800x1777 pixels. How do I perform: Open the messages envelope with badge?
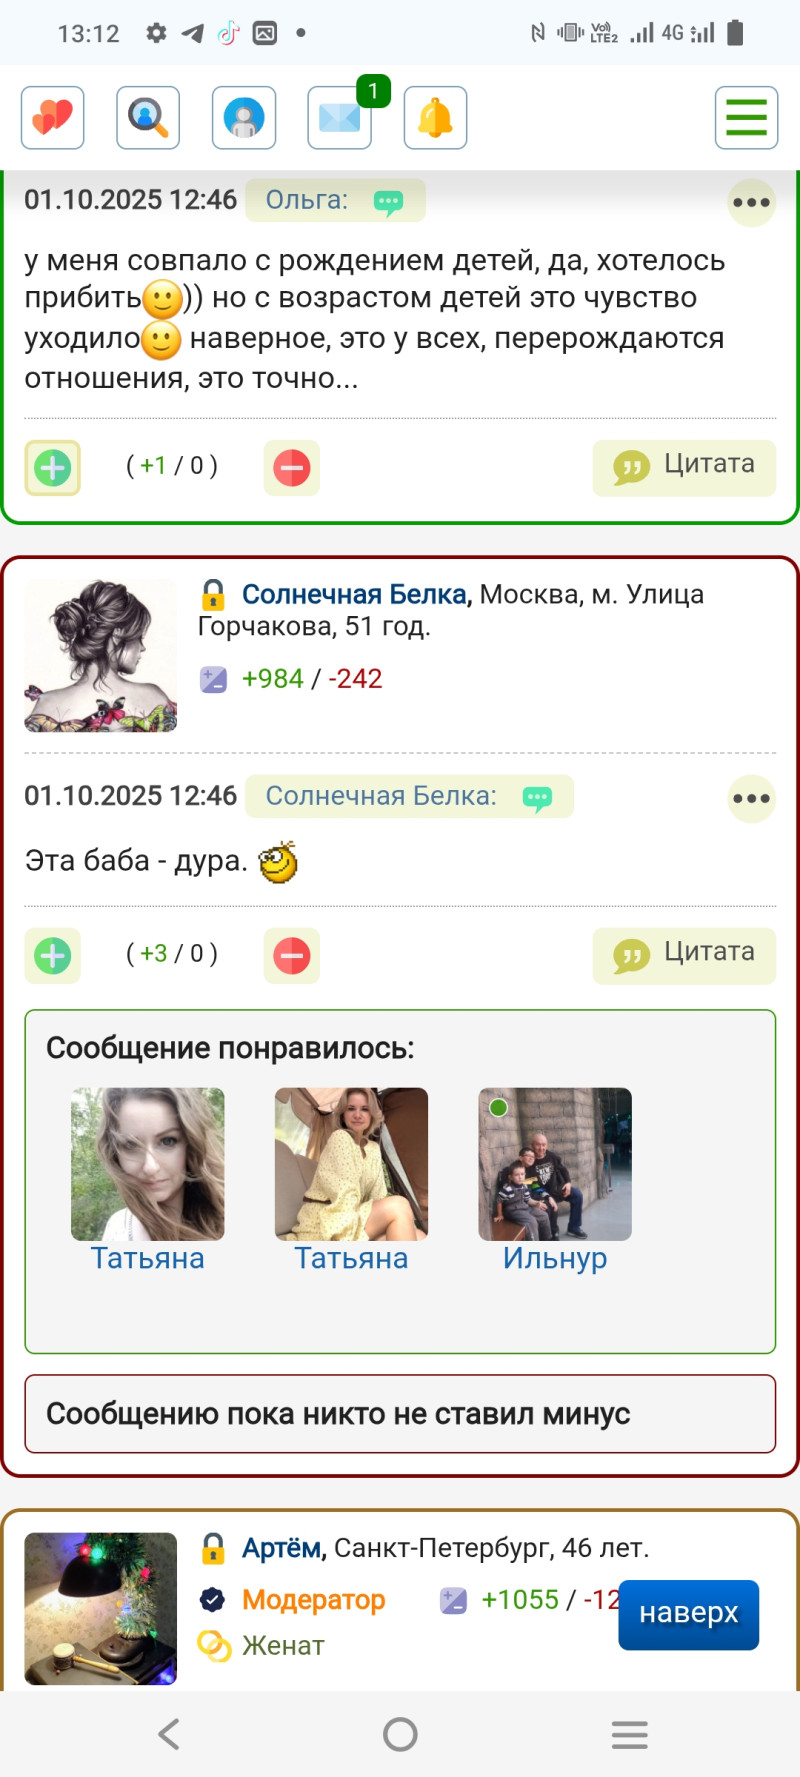coord(340,118)
